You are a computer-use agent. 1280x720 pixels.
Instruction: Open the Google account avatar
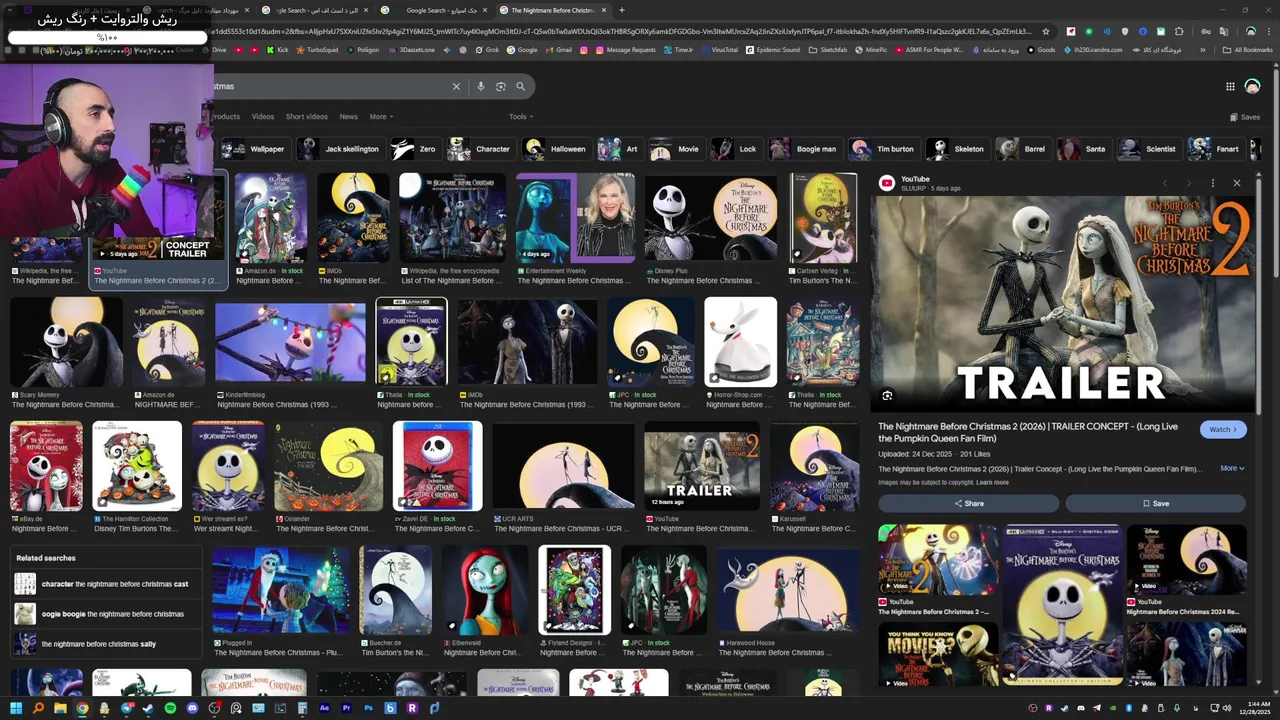click(x=1252, y=86)
